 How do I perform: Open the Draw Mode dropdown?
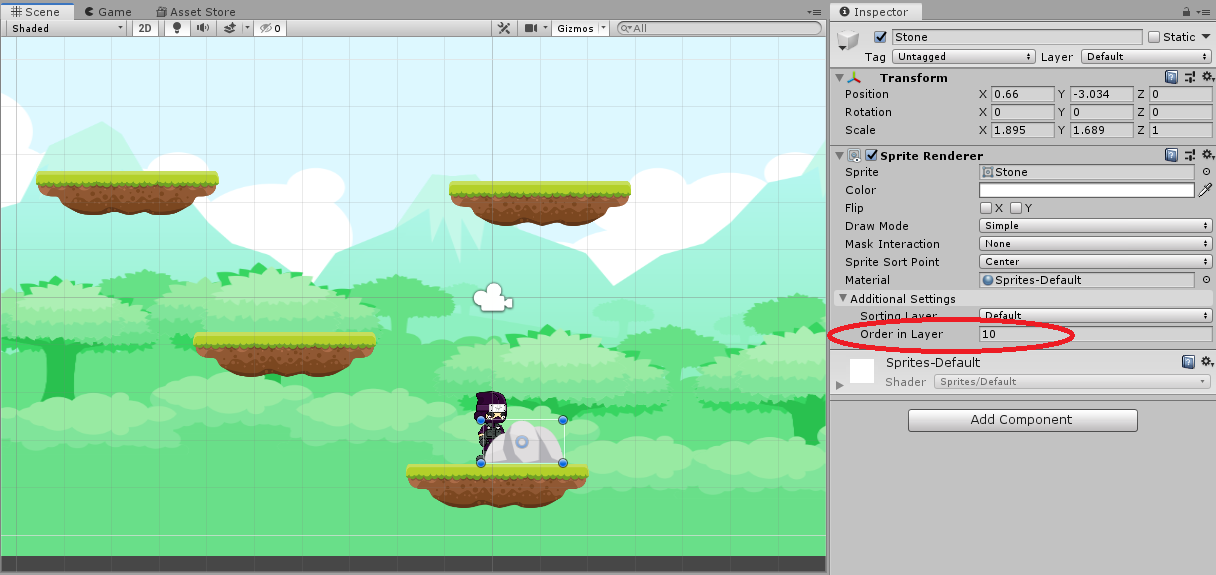point(1095,226)
